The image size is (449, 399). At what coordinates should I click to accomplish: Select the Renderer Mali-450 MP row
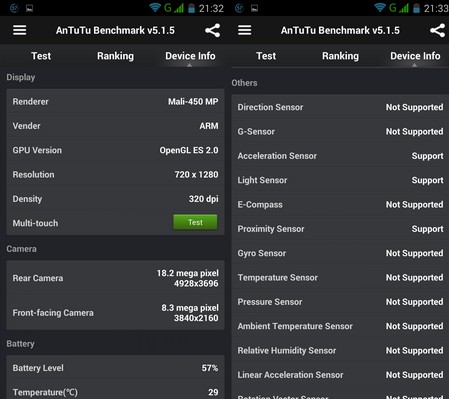coord(115,102)
